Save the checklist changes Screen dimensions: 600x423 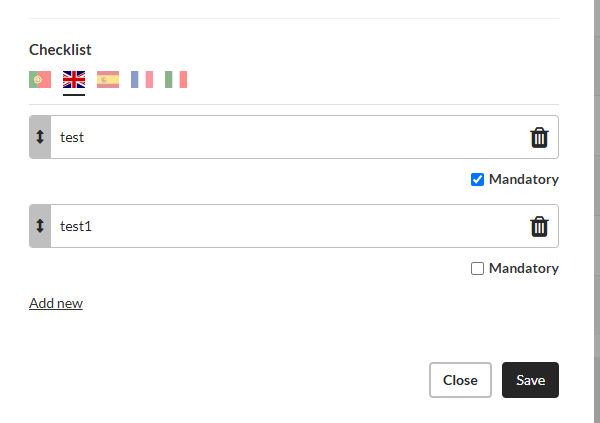click(530, 380)
